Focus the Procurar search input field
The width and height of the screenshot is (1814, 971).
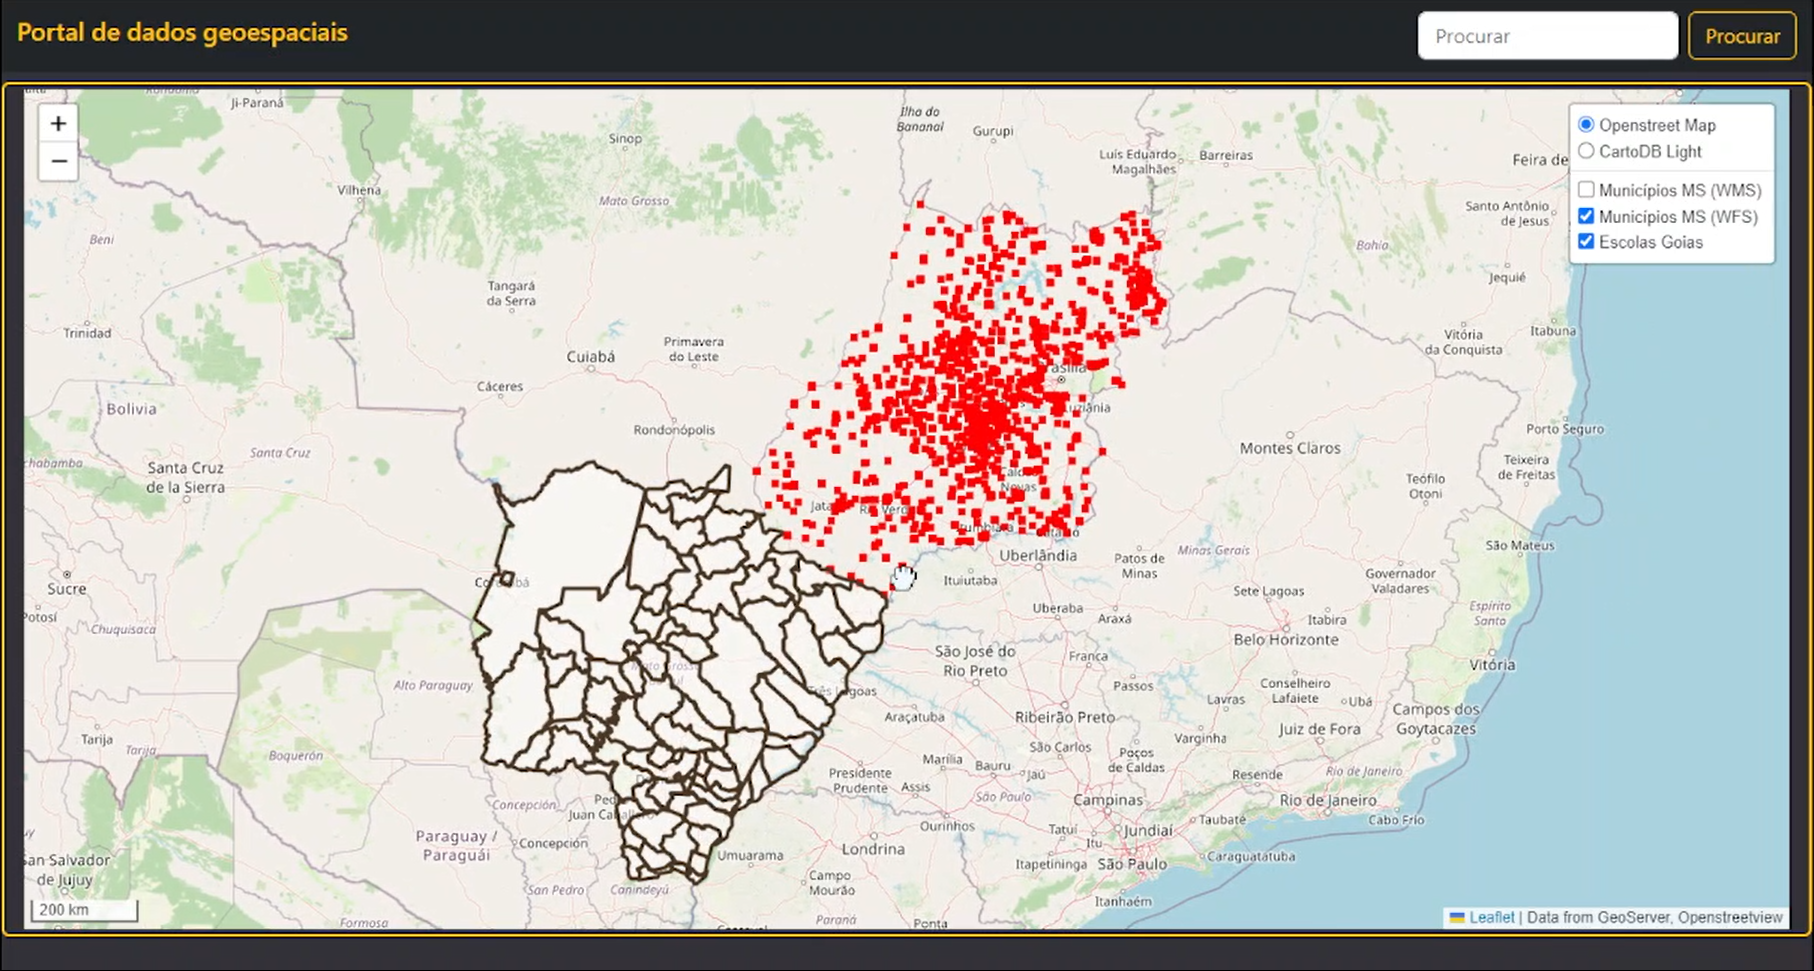(1547, 36)
